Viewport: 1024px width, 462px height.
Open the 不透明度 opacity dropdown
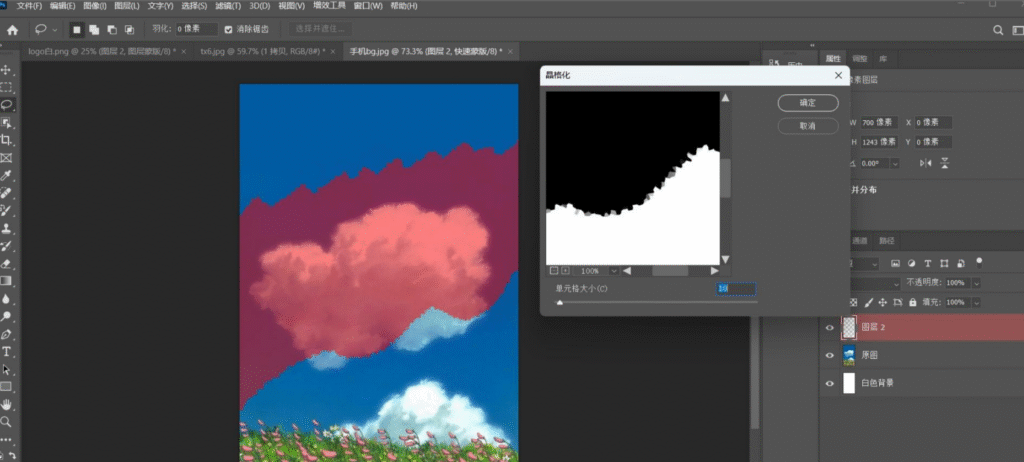[976, 284]
